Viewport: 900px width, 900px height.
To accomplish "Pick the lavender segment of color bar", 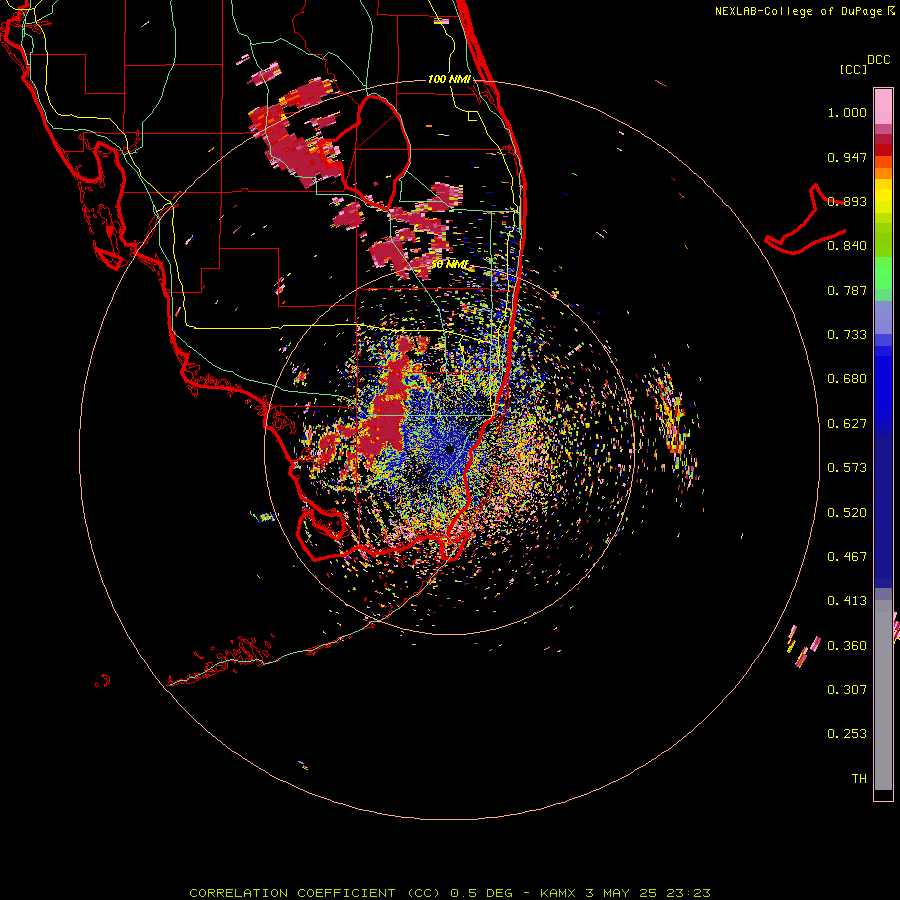I will click(x=883, y=317).
